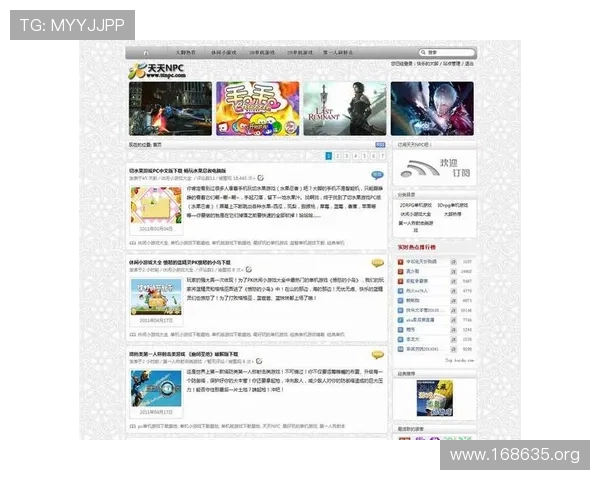Click the search icon in ranking row ten
The width and height of the screenshot is (600, 480).
pyautogui.click(x=453, y=349)
